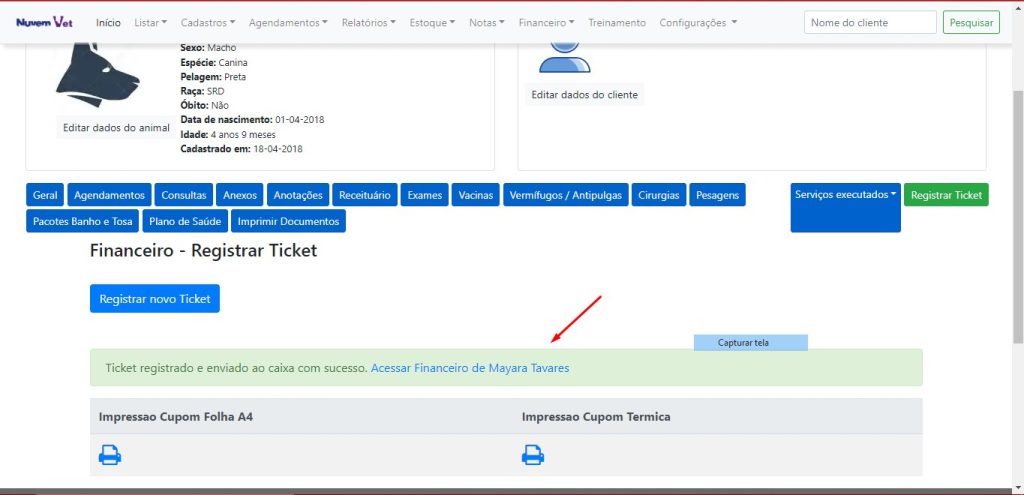Click the thermal coupon printer icon

[x=533, y=455]
